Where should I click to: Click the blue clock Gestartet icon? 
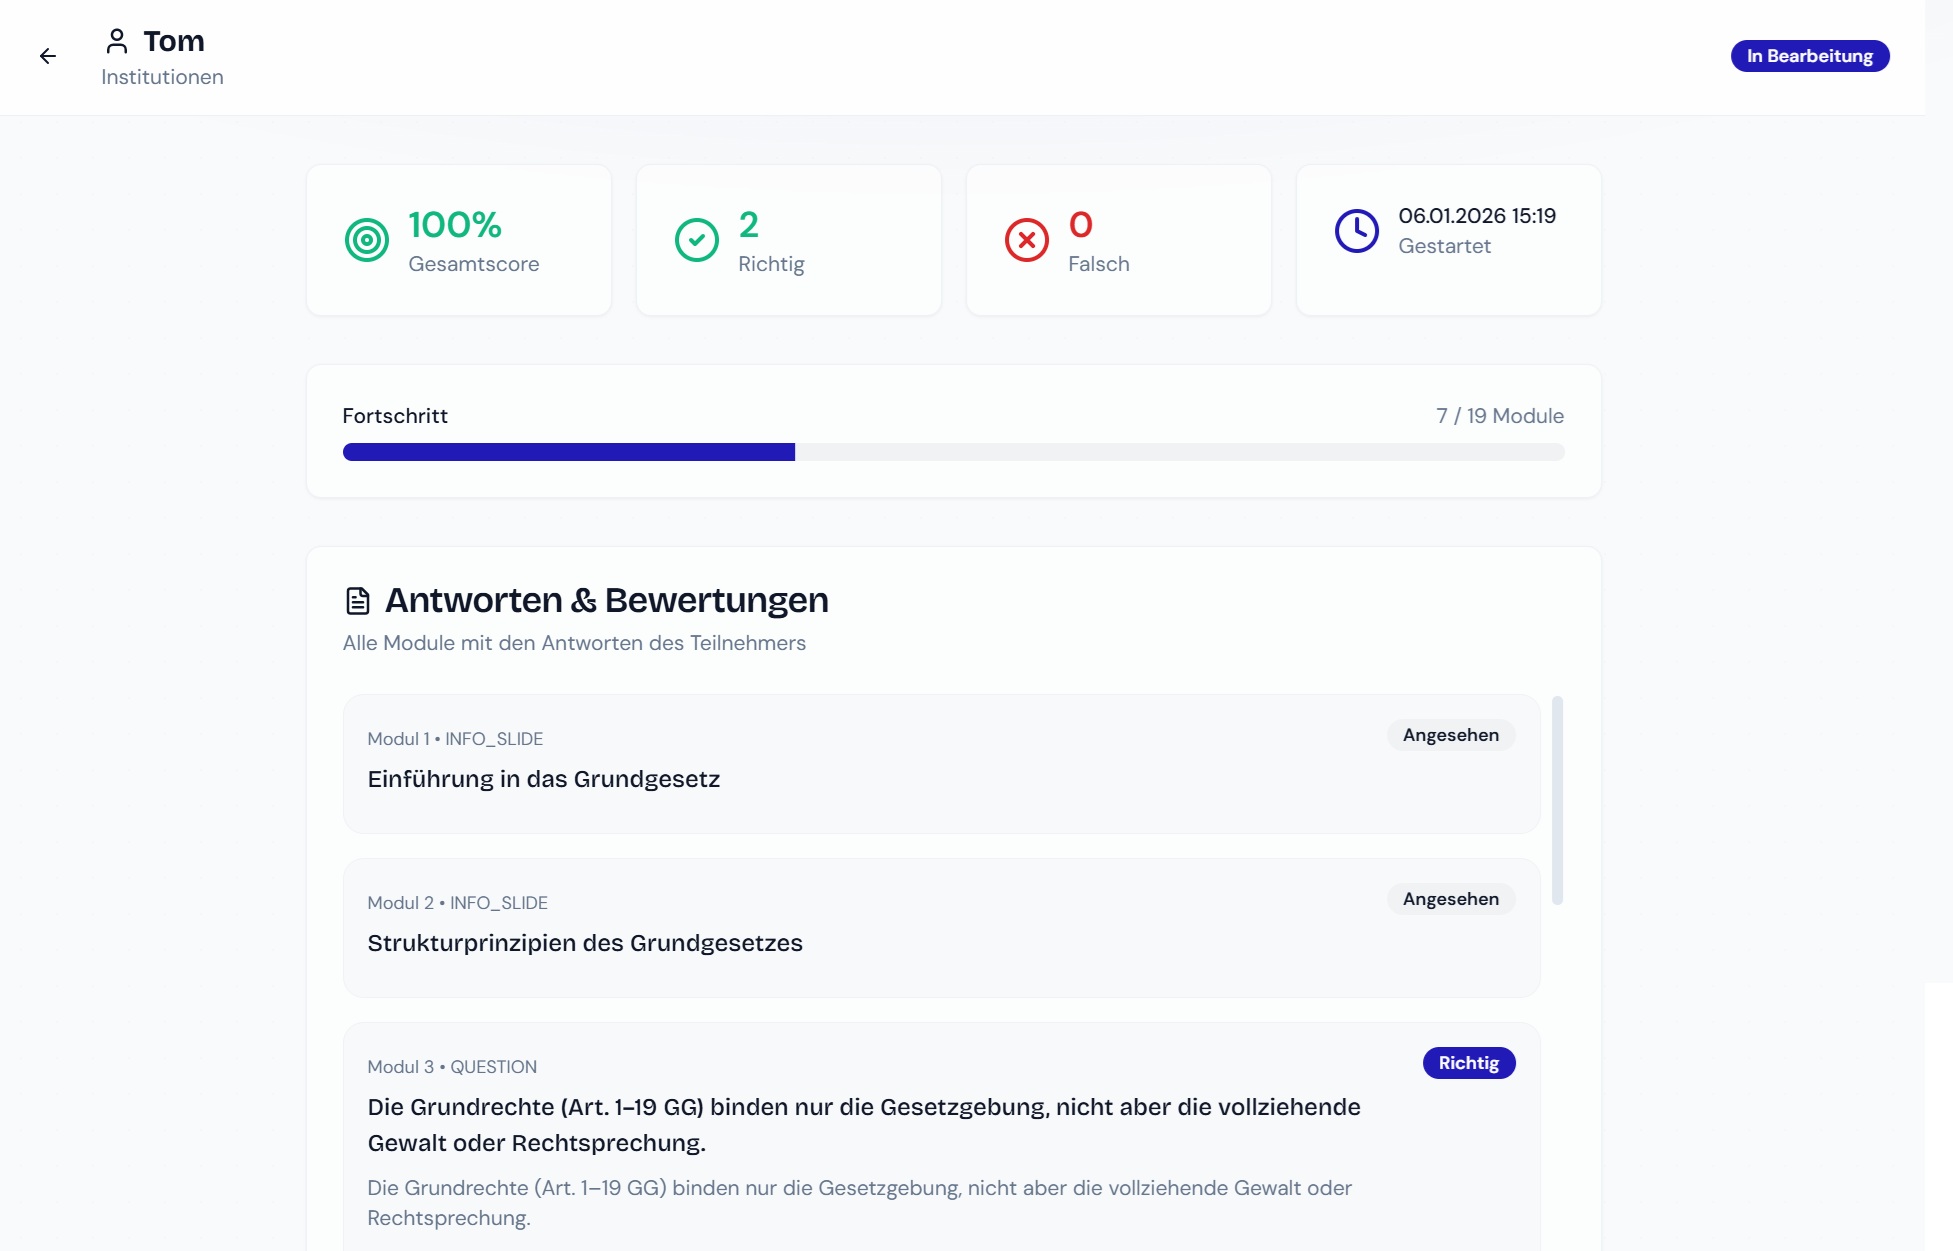tap(1356, 231)
